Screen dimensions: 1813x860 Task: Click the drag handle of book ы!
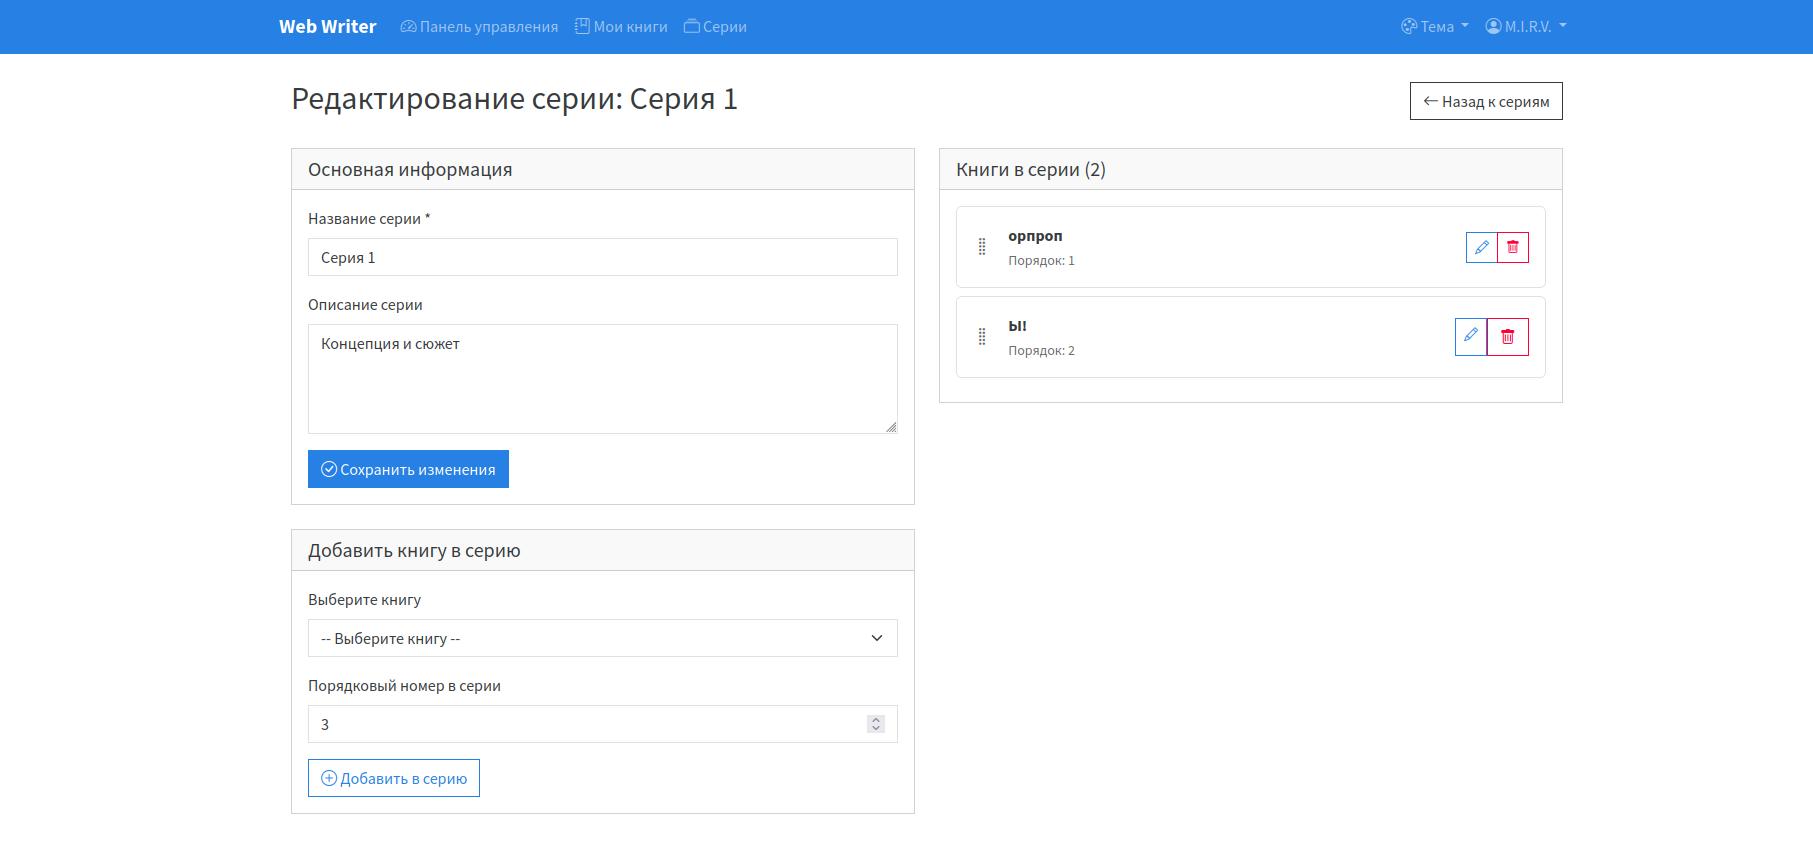pyautogui.click(x=982, y=337)
